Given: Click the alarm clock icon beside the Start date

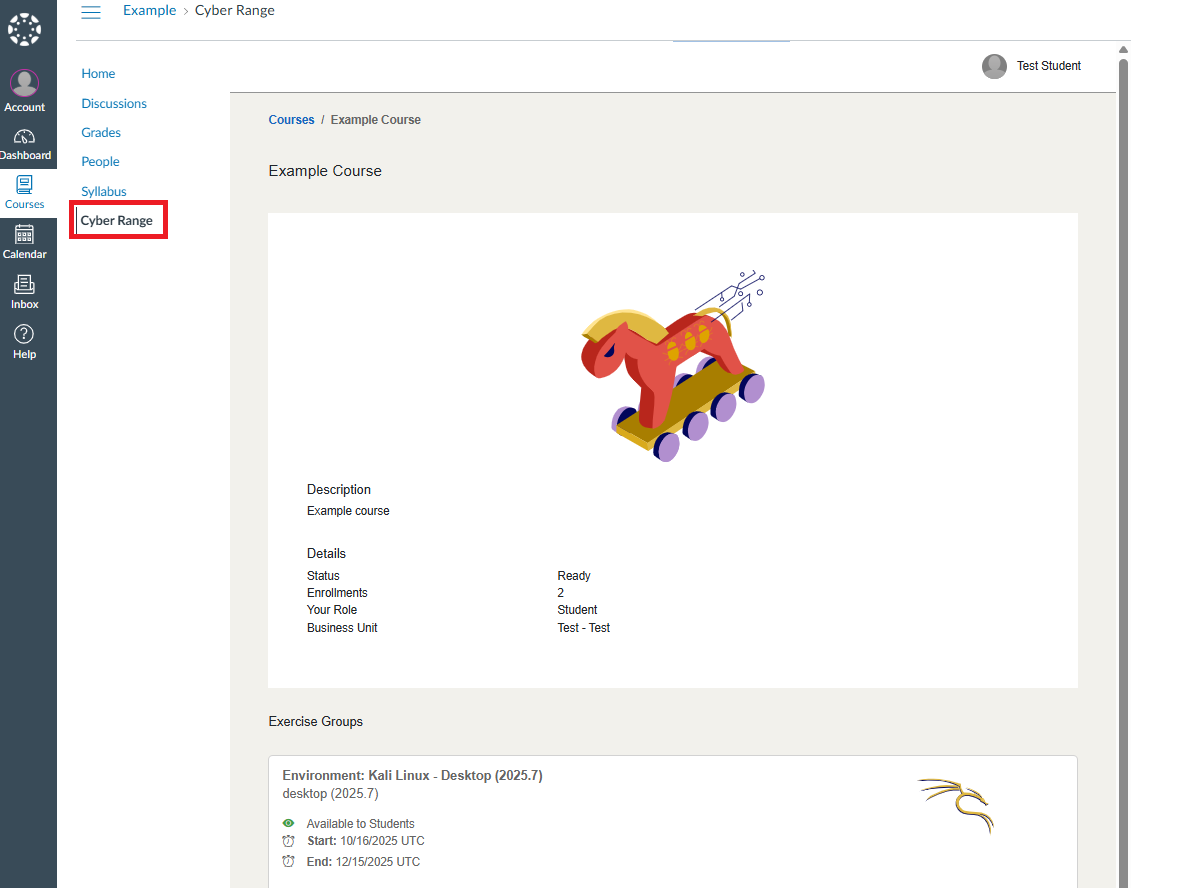Looking at the screenshot, I should (x=289, y=841).
